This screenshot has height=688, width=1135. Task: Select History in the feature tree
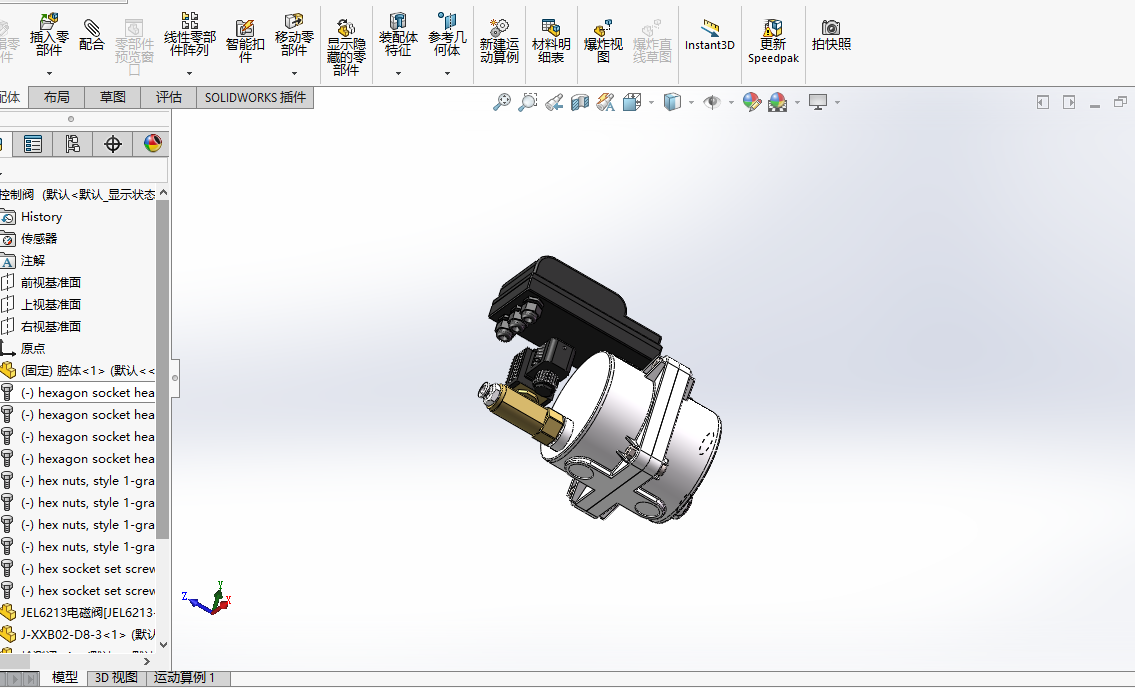coord(41,217)
